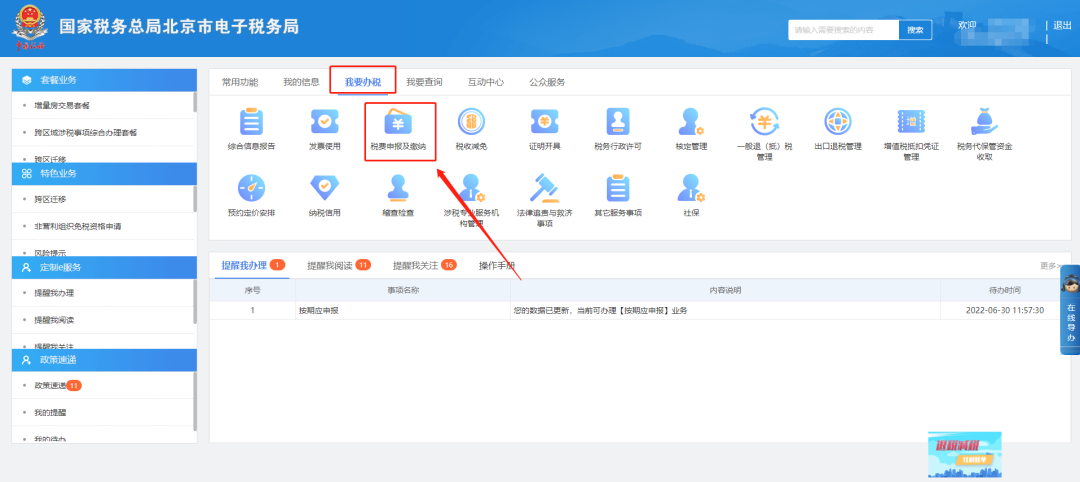Image resolution: width=1080 pixels, height=482 pixels.
Task: Switch to 我的信息 tab
Action: coord(301,82)
